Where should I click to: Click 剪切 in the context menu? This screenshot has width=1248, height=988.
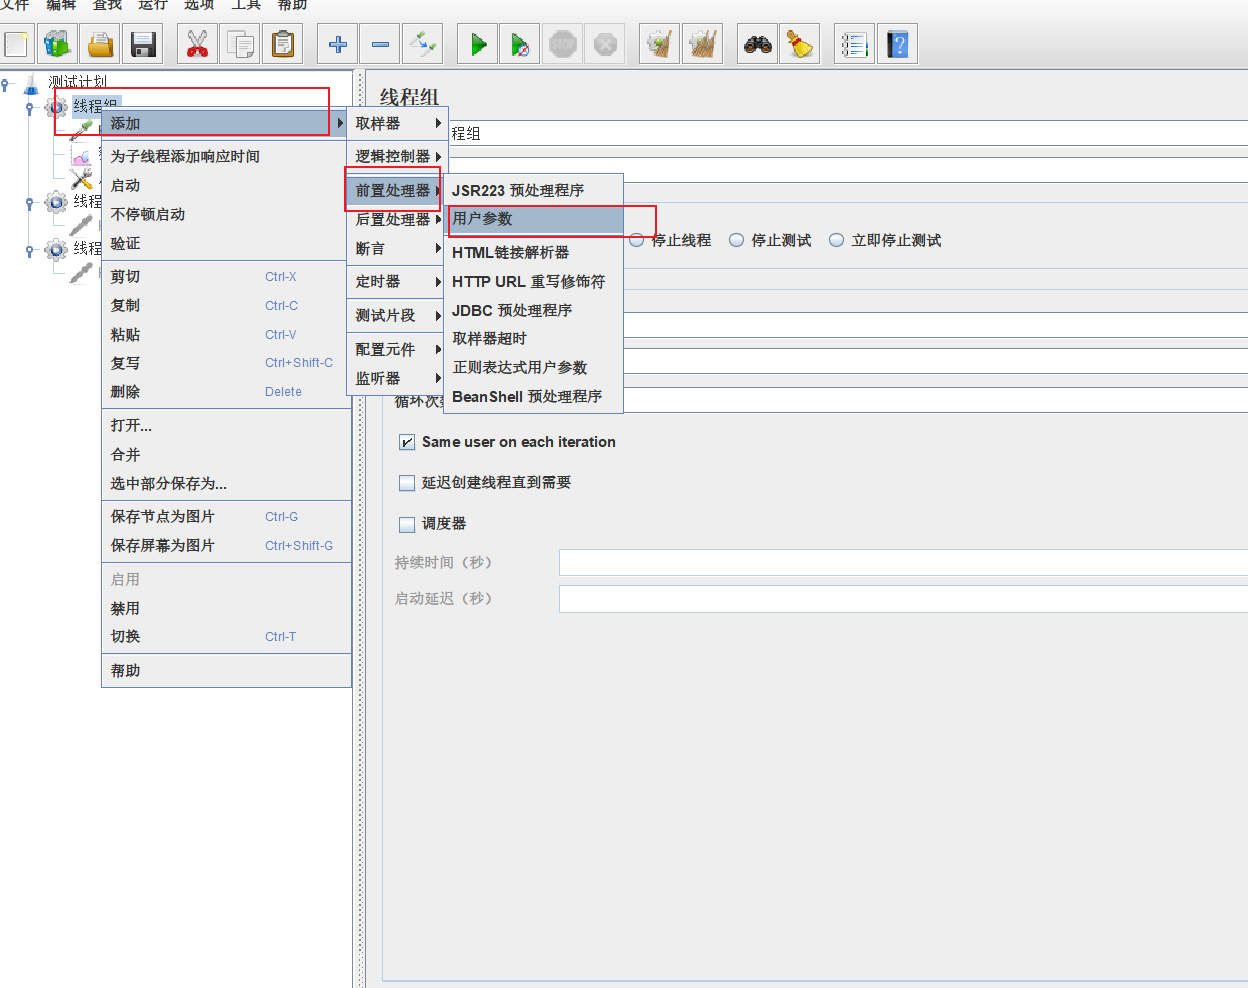(226, 276)
